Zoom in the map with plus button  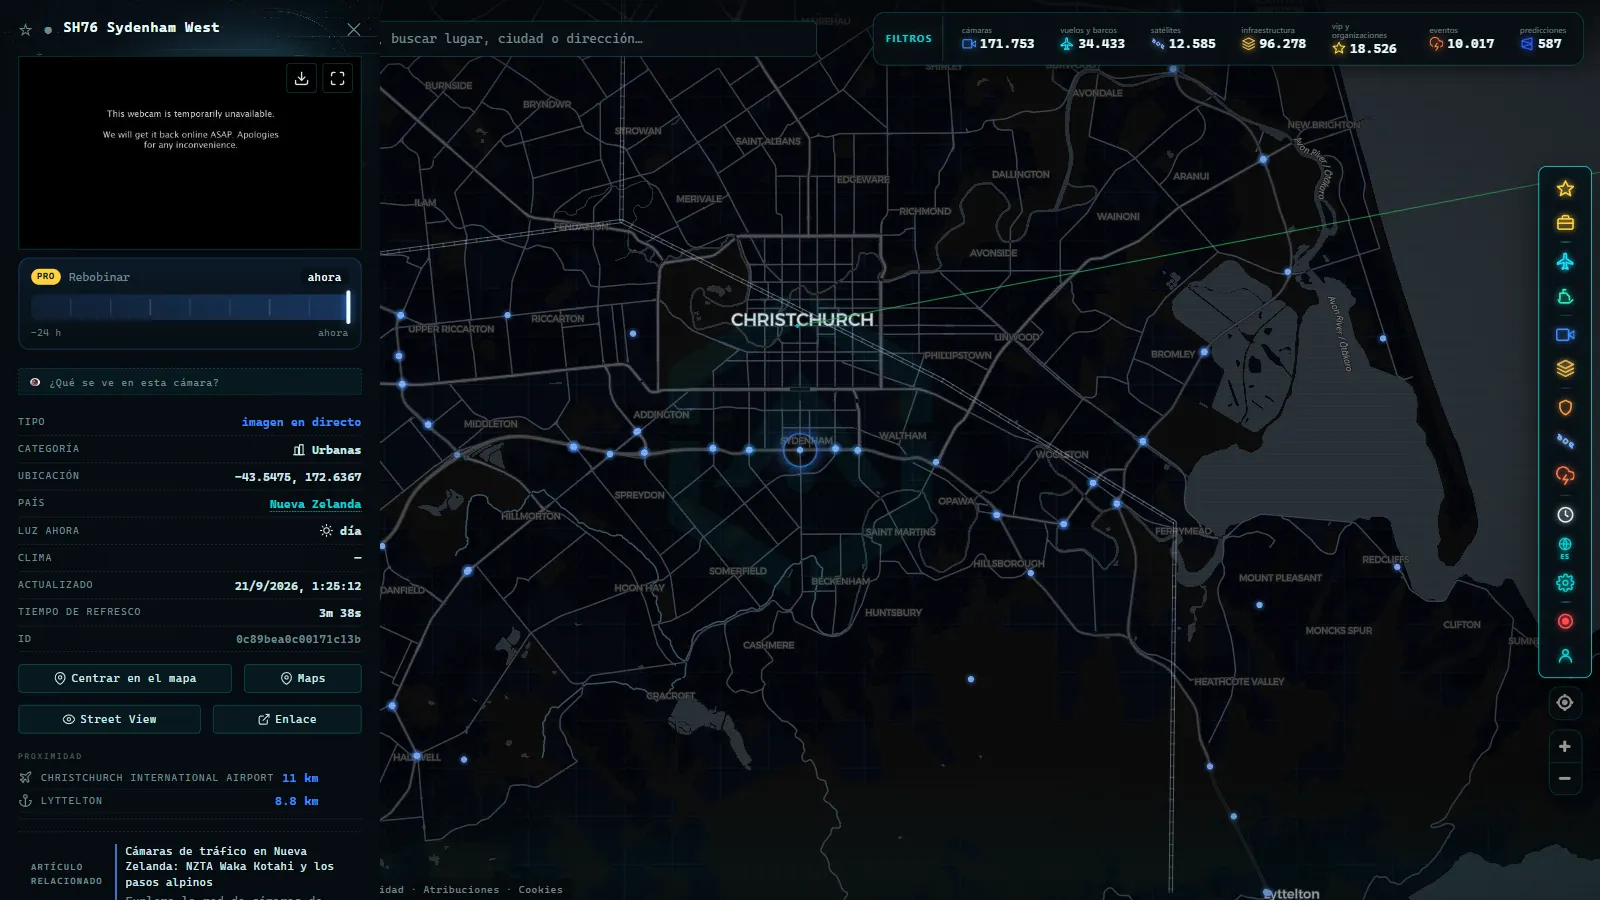pos(1565,746)
